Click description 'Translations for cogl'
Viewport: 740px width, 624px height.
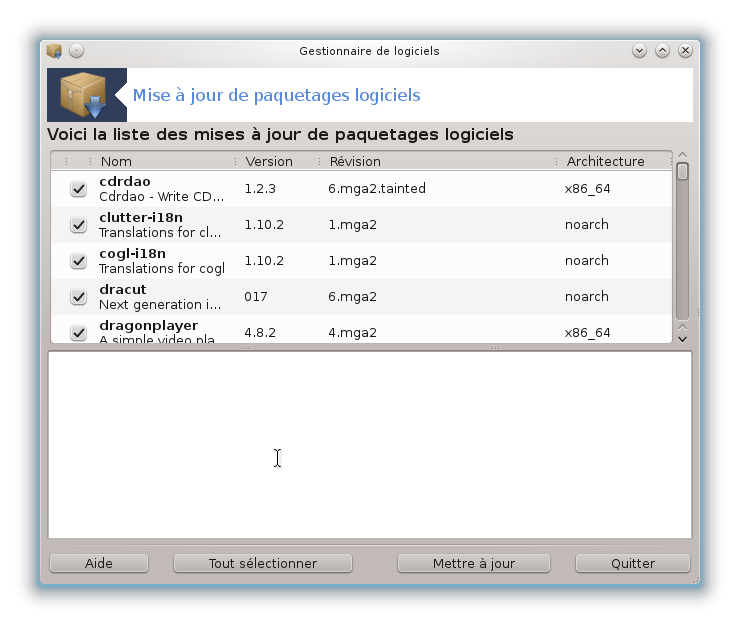pyautogui.click(x=162, y=268)
